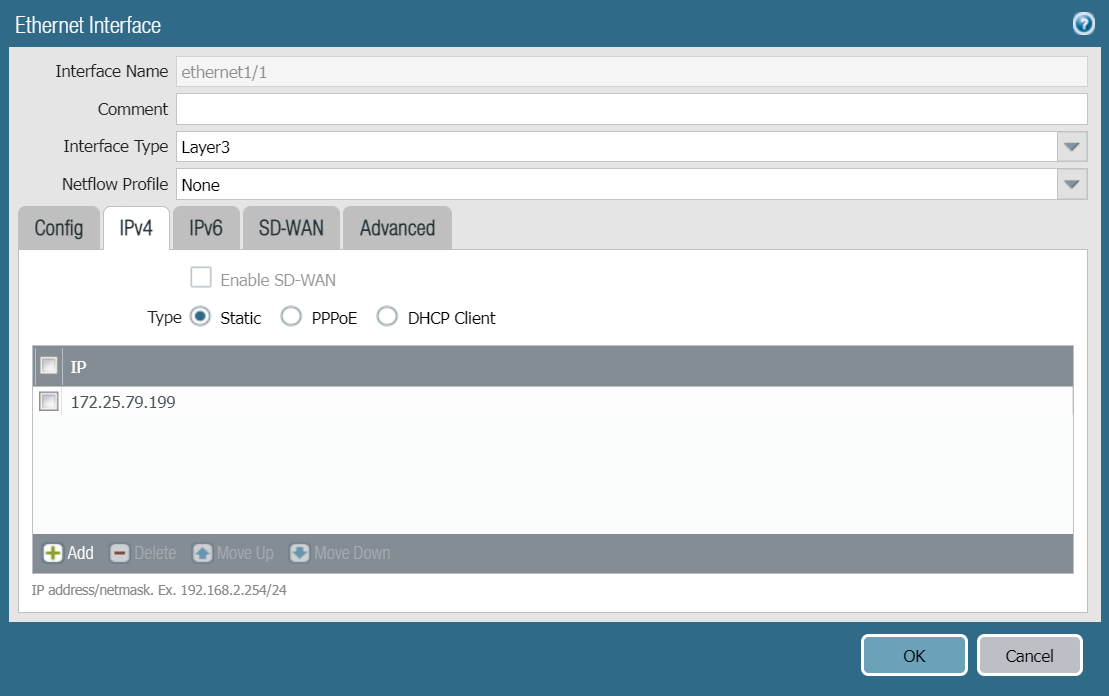Click into the Comment text field
1109x696 pixels.
[630, 109]
